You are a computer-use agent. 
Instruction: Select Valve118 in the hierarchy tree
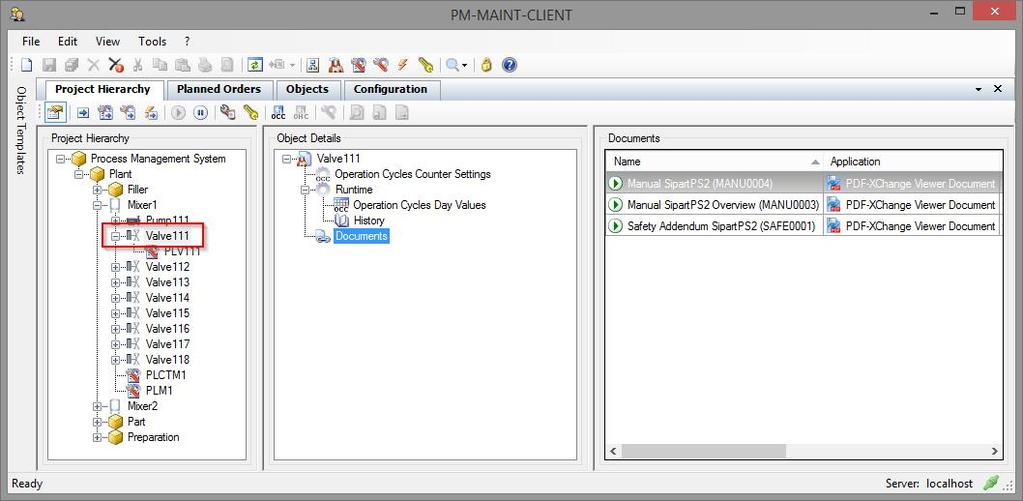pyautogui.click(x=168, y=359)
